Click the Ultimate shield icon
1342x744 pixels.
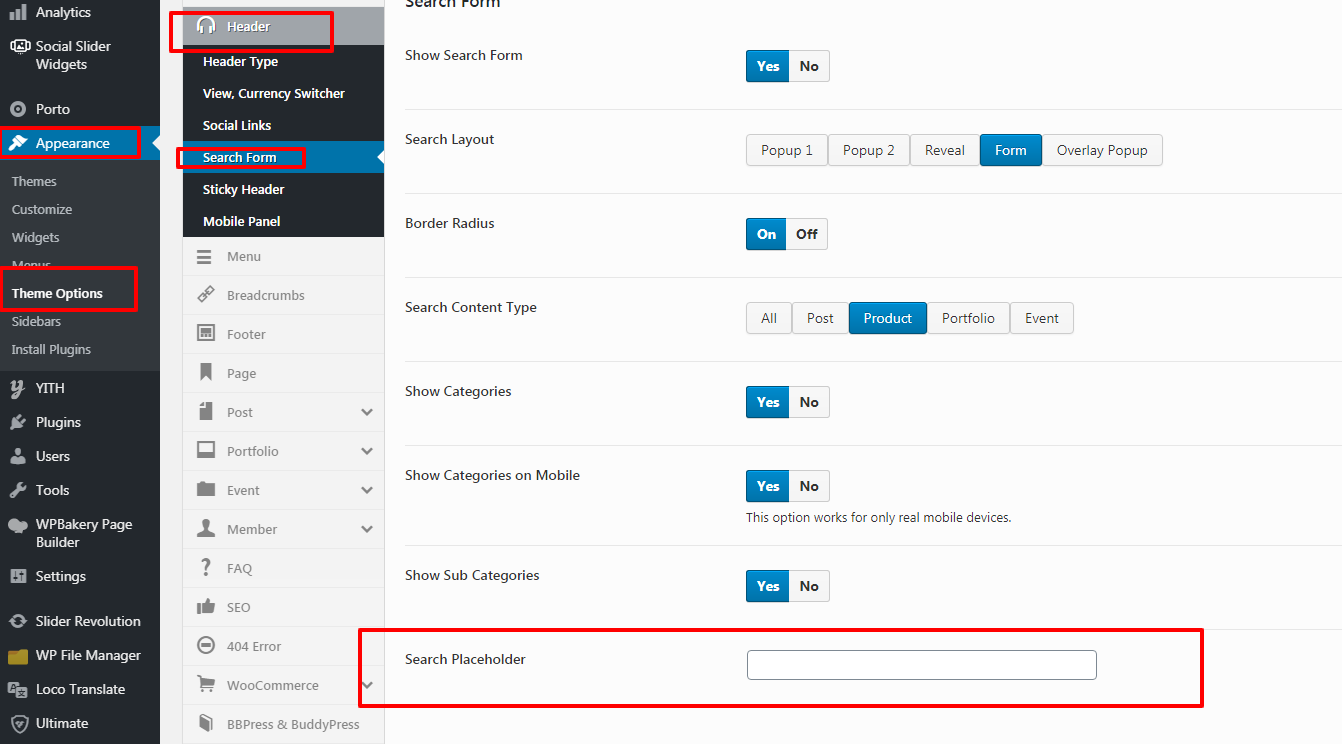(x=18, y=723)
